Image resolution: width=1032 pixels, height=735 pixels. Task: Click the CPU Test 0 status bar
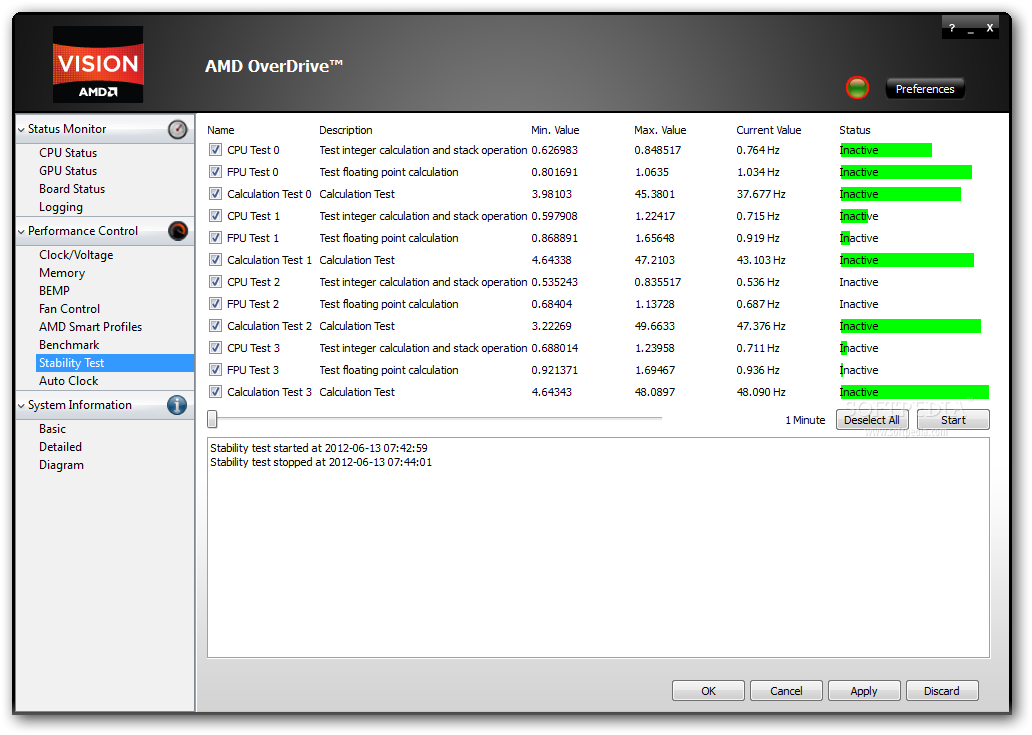pos(885,150)
